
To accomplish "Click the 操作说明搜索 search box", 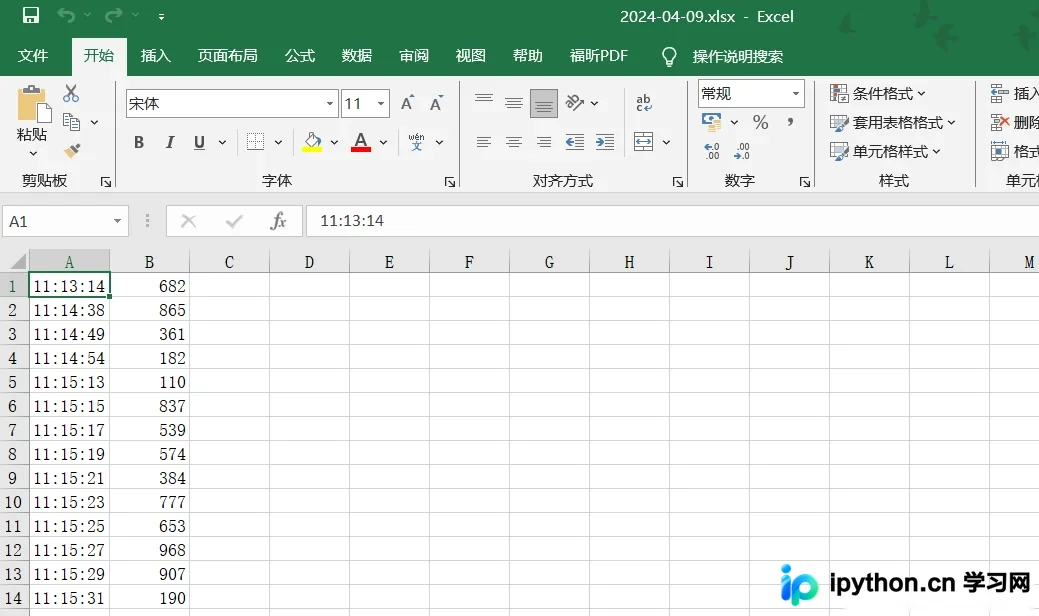I will 738,56.
